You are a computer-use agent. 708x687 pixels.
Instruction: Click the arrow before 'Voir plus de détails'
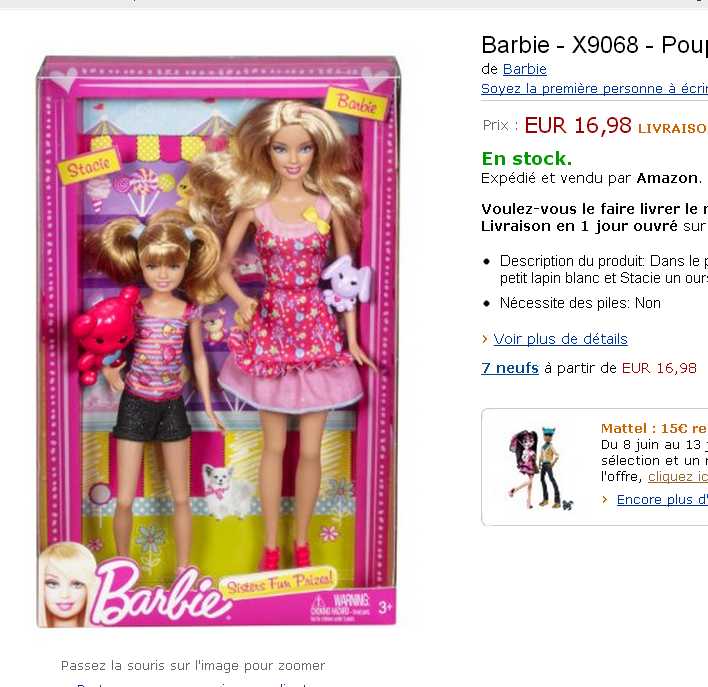point(485,339)
